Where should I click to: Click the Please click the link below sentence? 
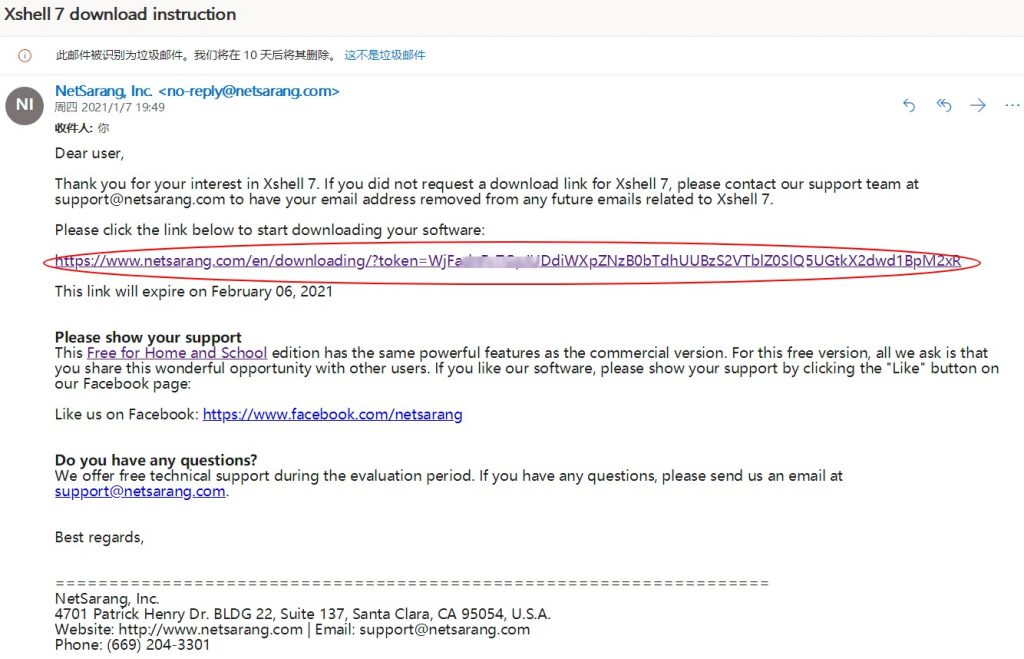click(270, 230)
